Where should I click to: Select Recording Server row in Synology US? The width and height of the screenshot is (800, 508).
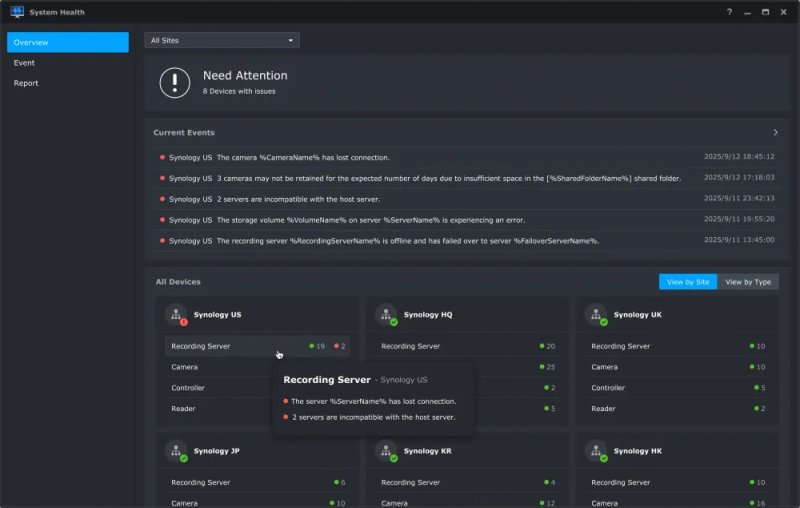[258, 346]
